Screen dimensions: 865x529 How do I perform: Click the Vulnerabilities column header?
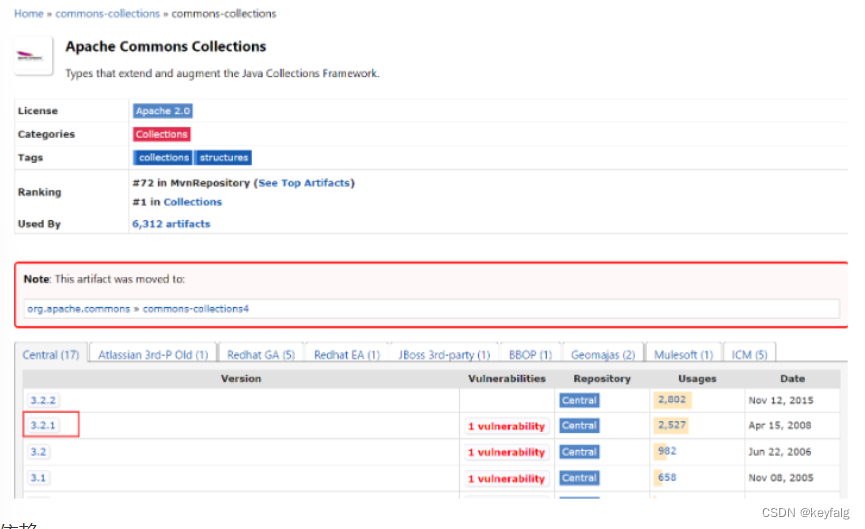(506, 378)
